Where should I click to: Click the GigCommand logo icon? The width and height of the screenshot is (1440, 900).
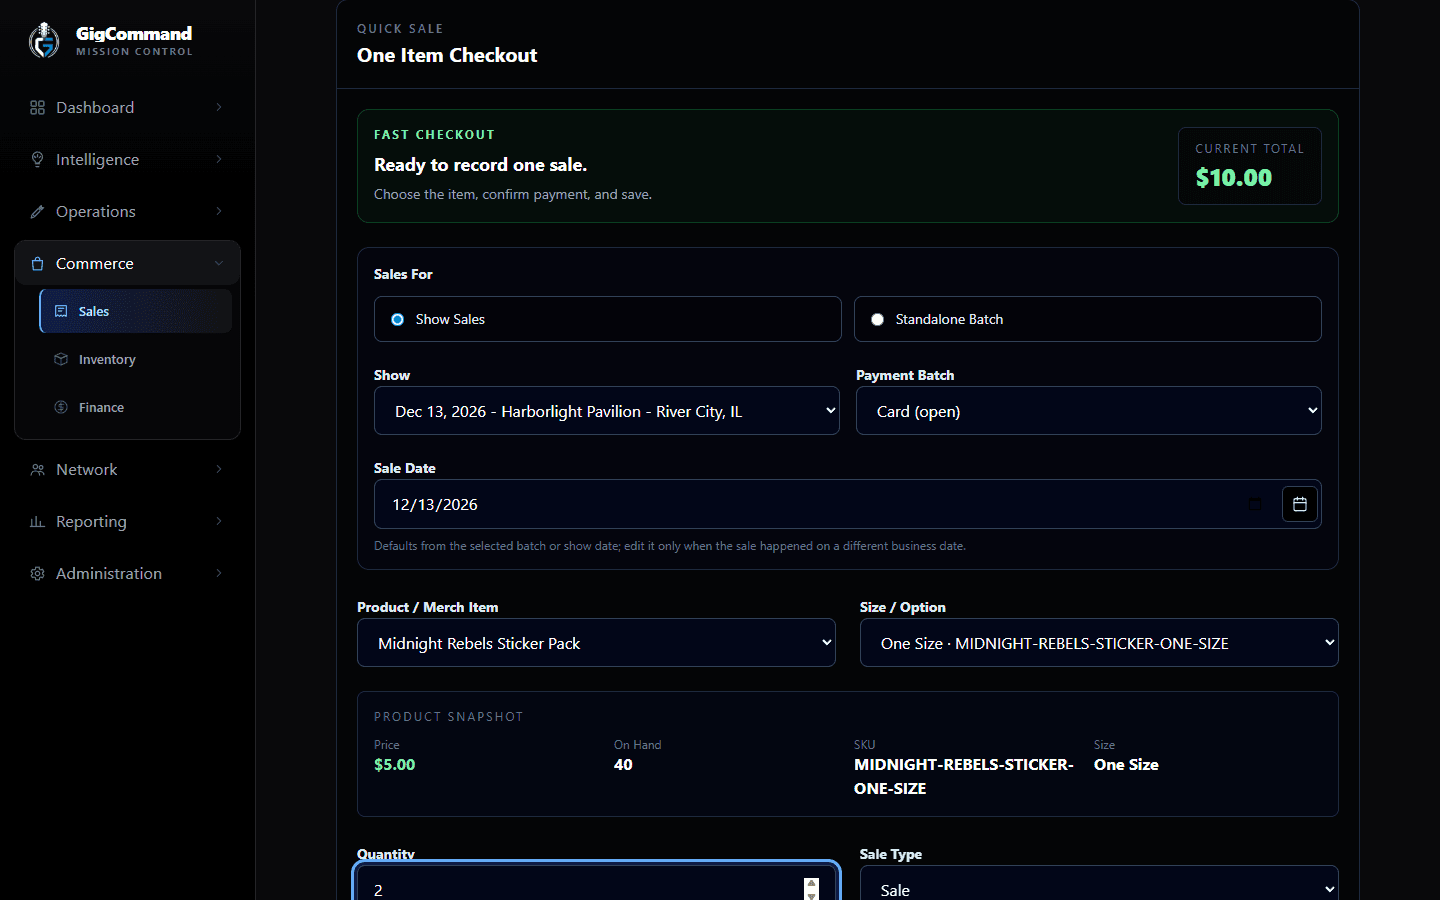44,40
